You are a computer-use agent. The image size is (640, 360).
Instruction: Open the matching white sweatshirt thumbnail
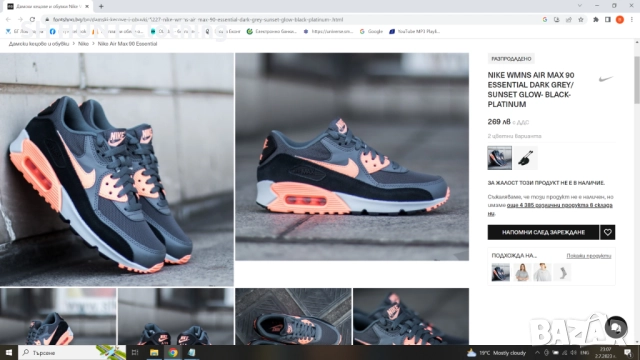pyautogui.click(x=542, y=272)
